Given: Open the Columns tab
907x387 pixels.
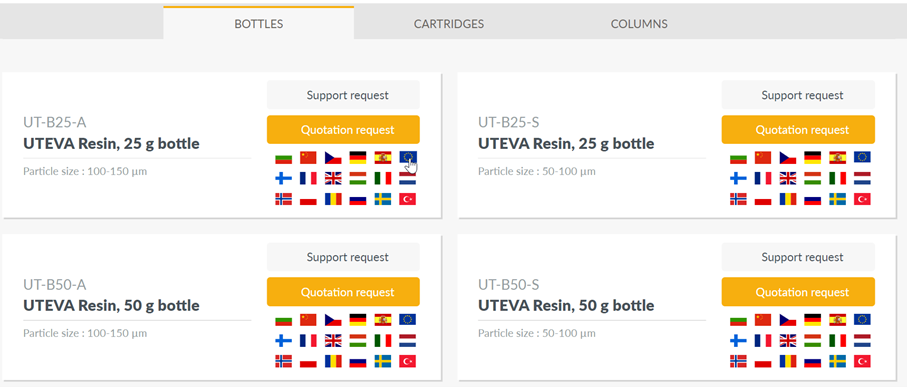Looking at the screenshot, I should click(639, 24).
